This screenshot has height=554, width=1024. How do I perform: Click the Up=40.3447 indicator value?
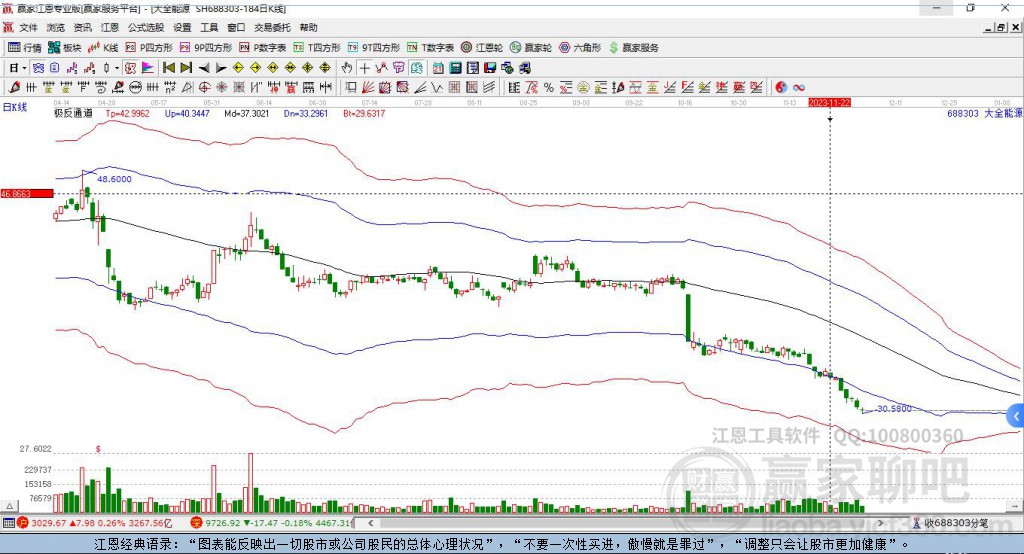click(187, 114)
